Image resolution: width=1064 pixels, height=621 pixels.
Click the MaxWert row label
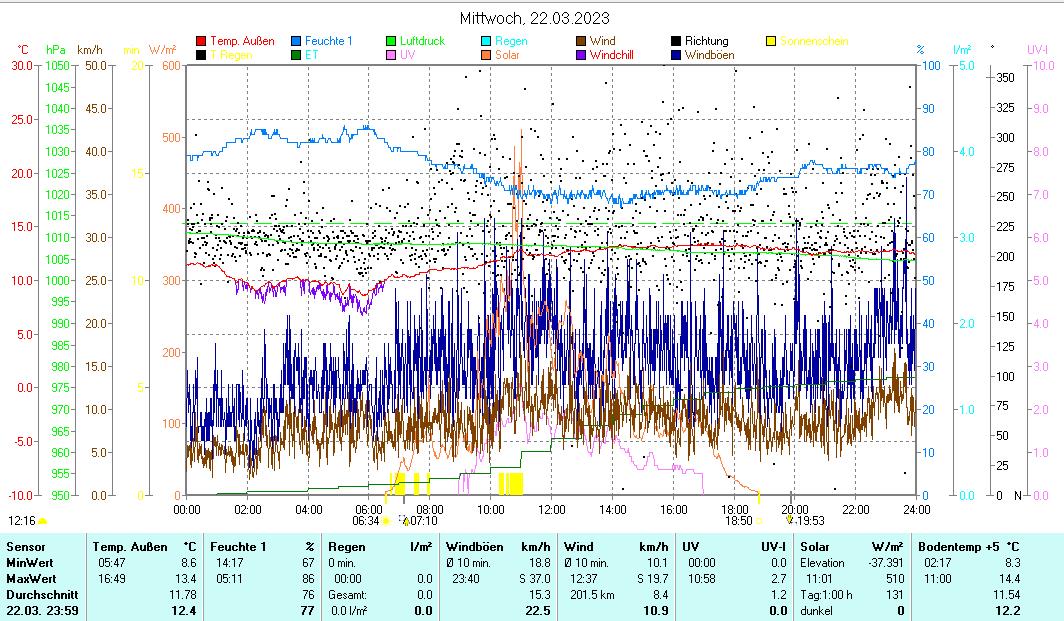[31, 579]
